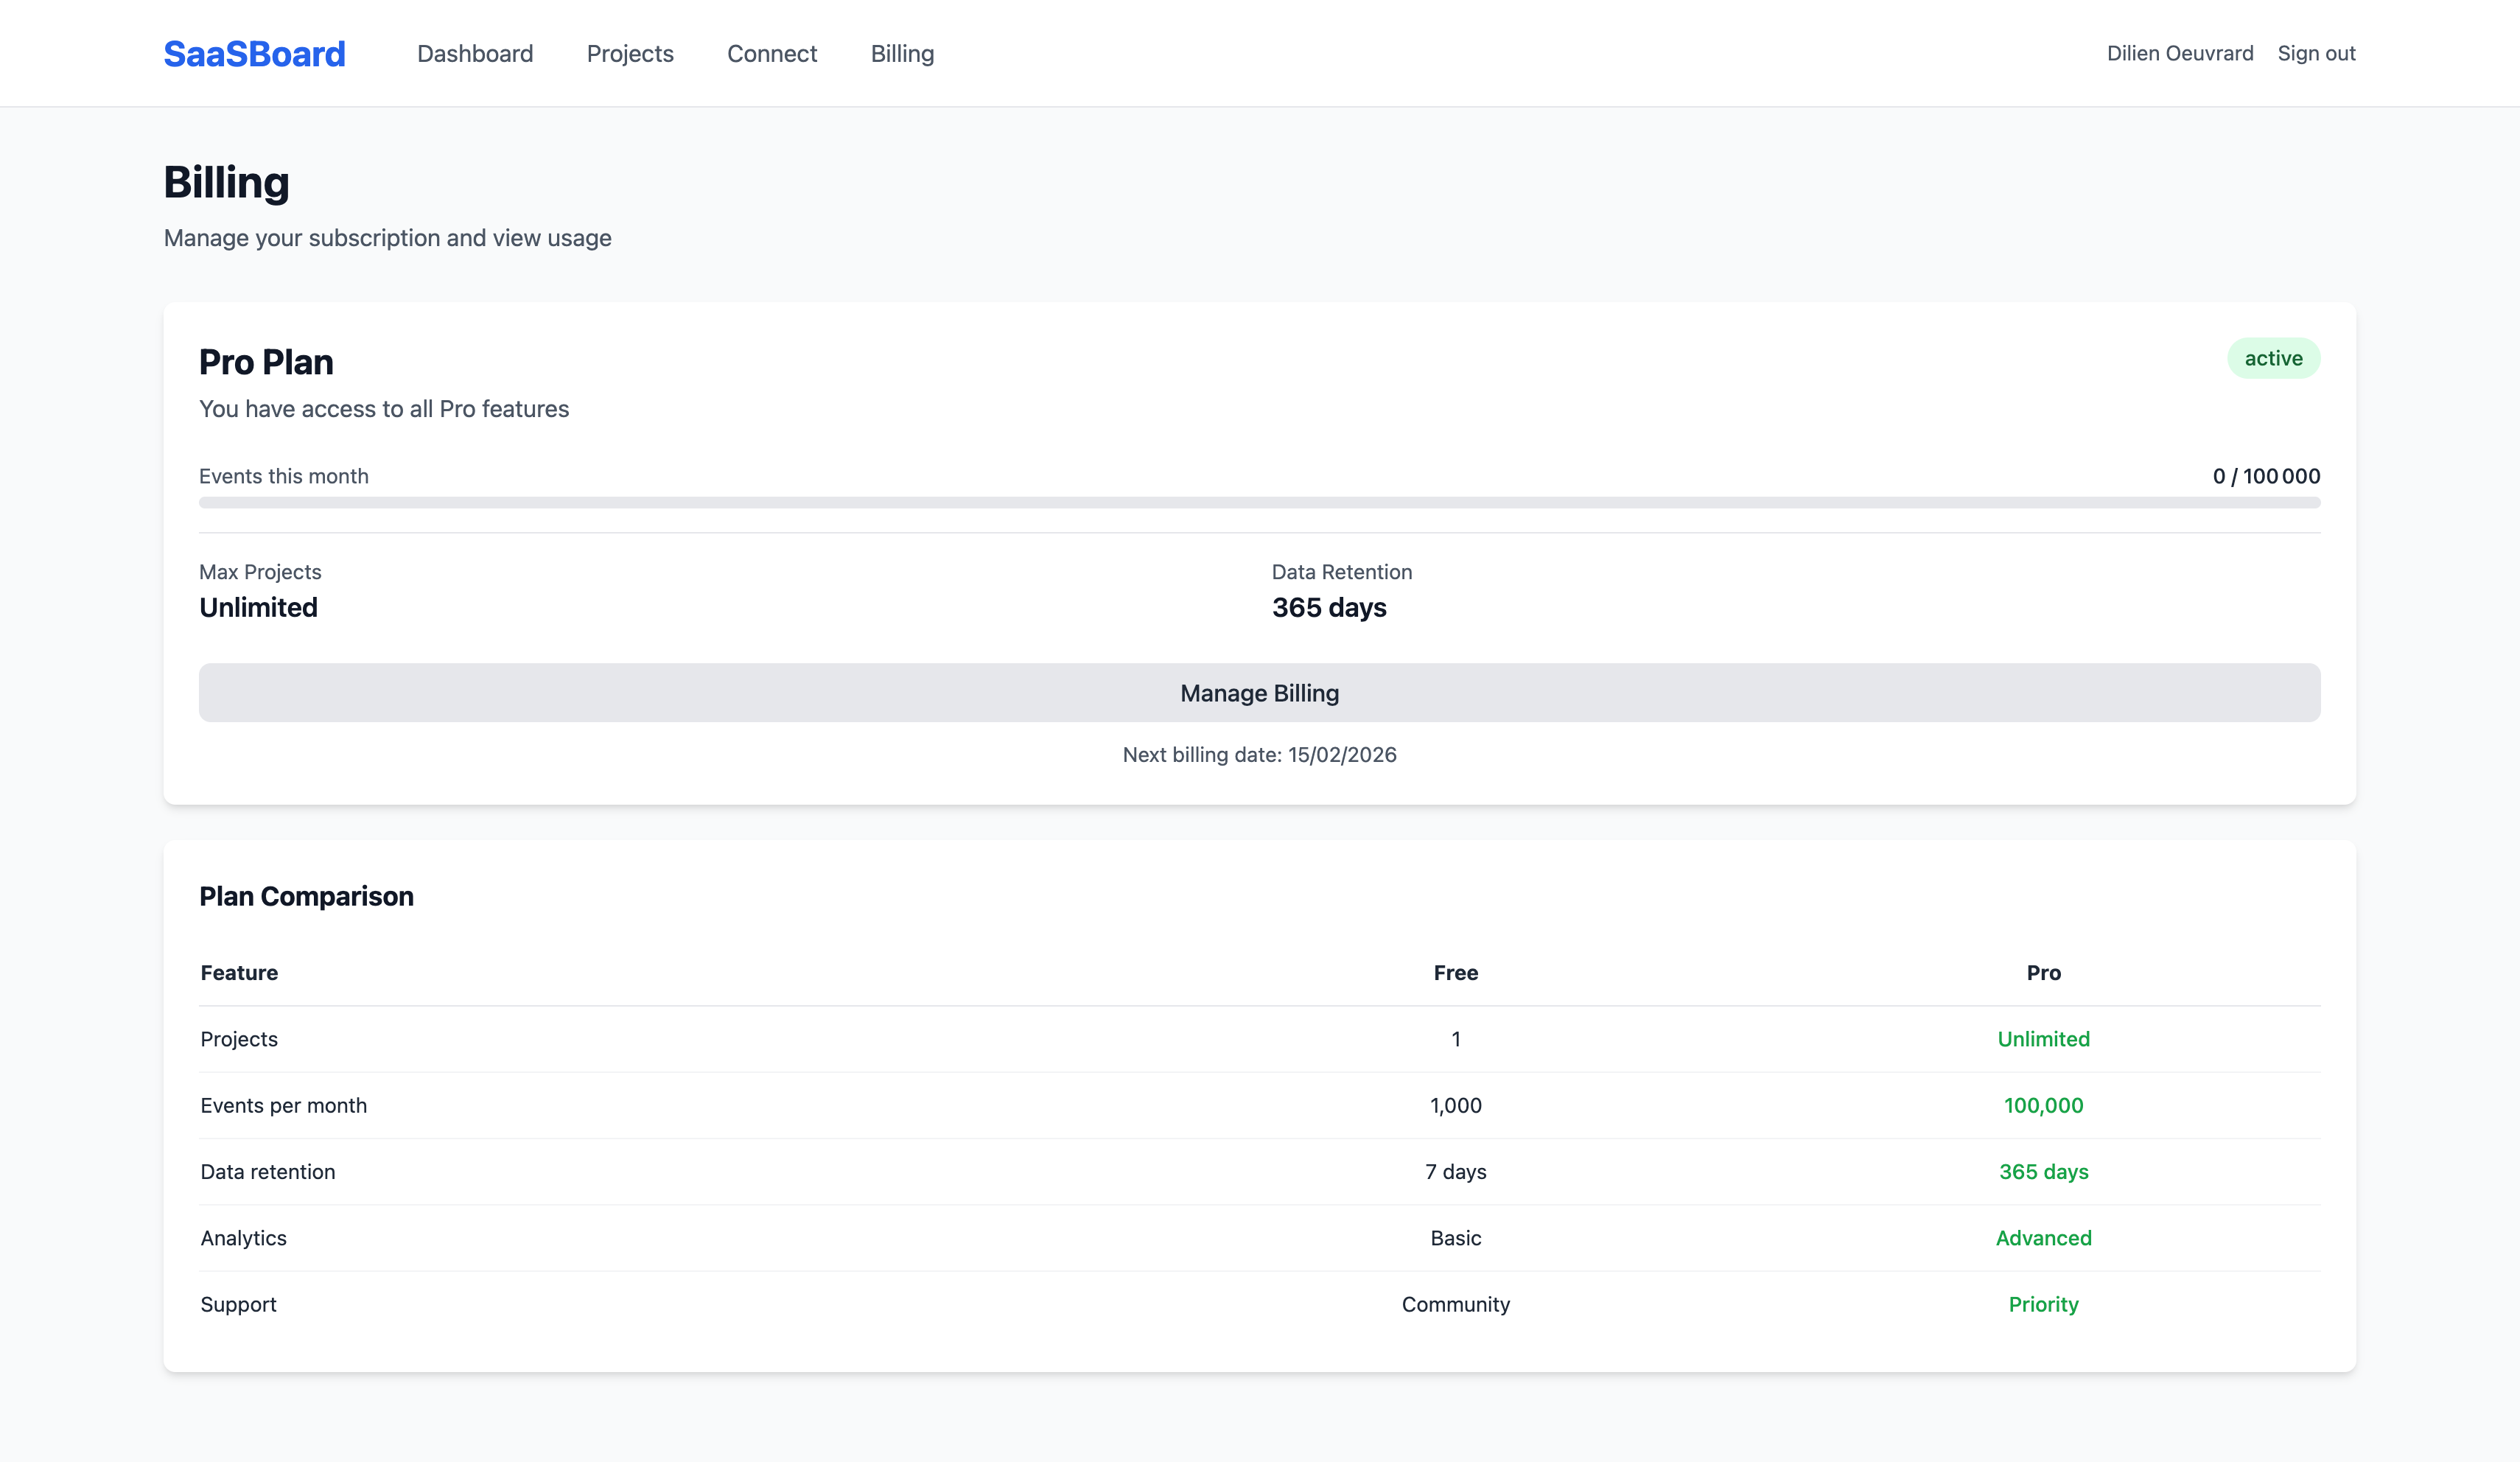Click the Advanced analytics value under Pro
This screenshot has height=1462, width=2520.
click(2043, 1238)
